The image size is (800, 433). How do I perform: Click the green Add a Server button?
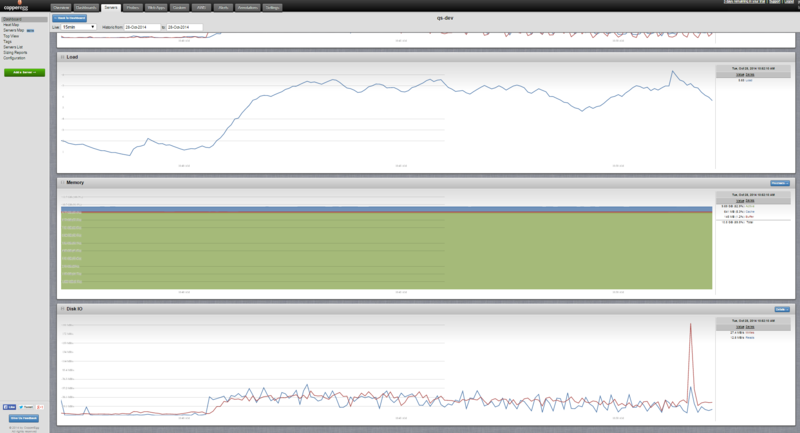(24, 72)
